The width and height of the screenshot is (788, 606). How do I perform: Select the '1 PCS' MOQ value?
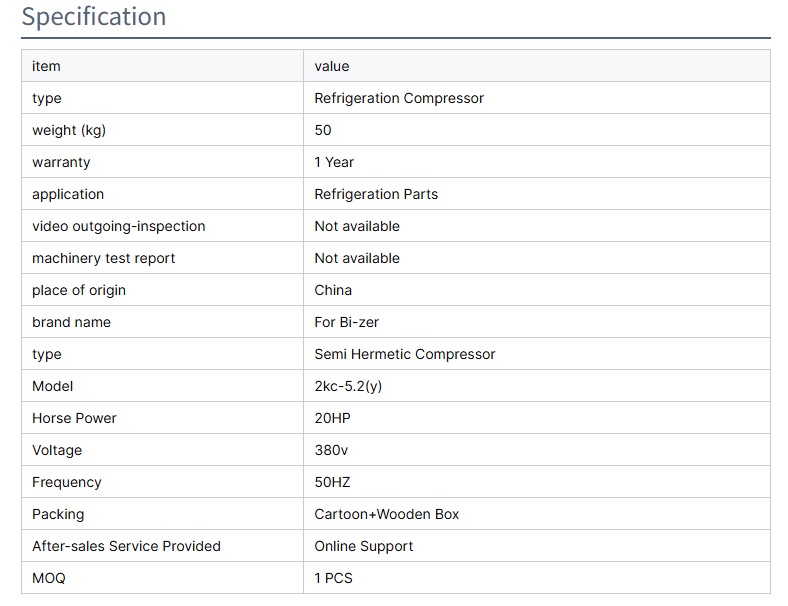point(333,578)
